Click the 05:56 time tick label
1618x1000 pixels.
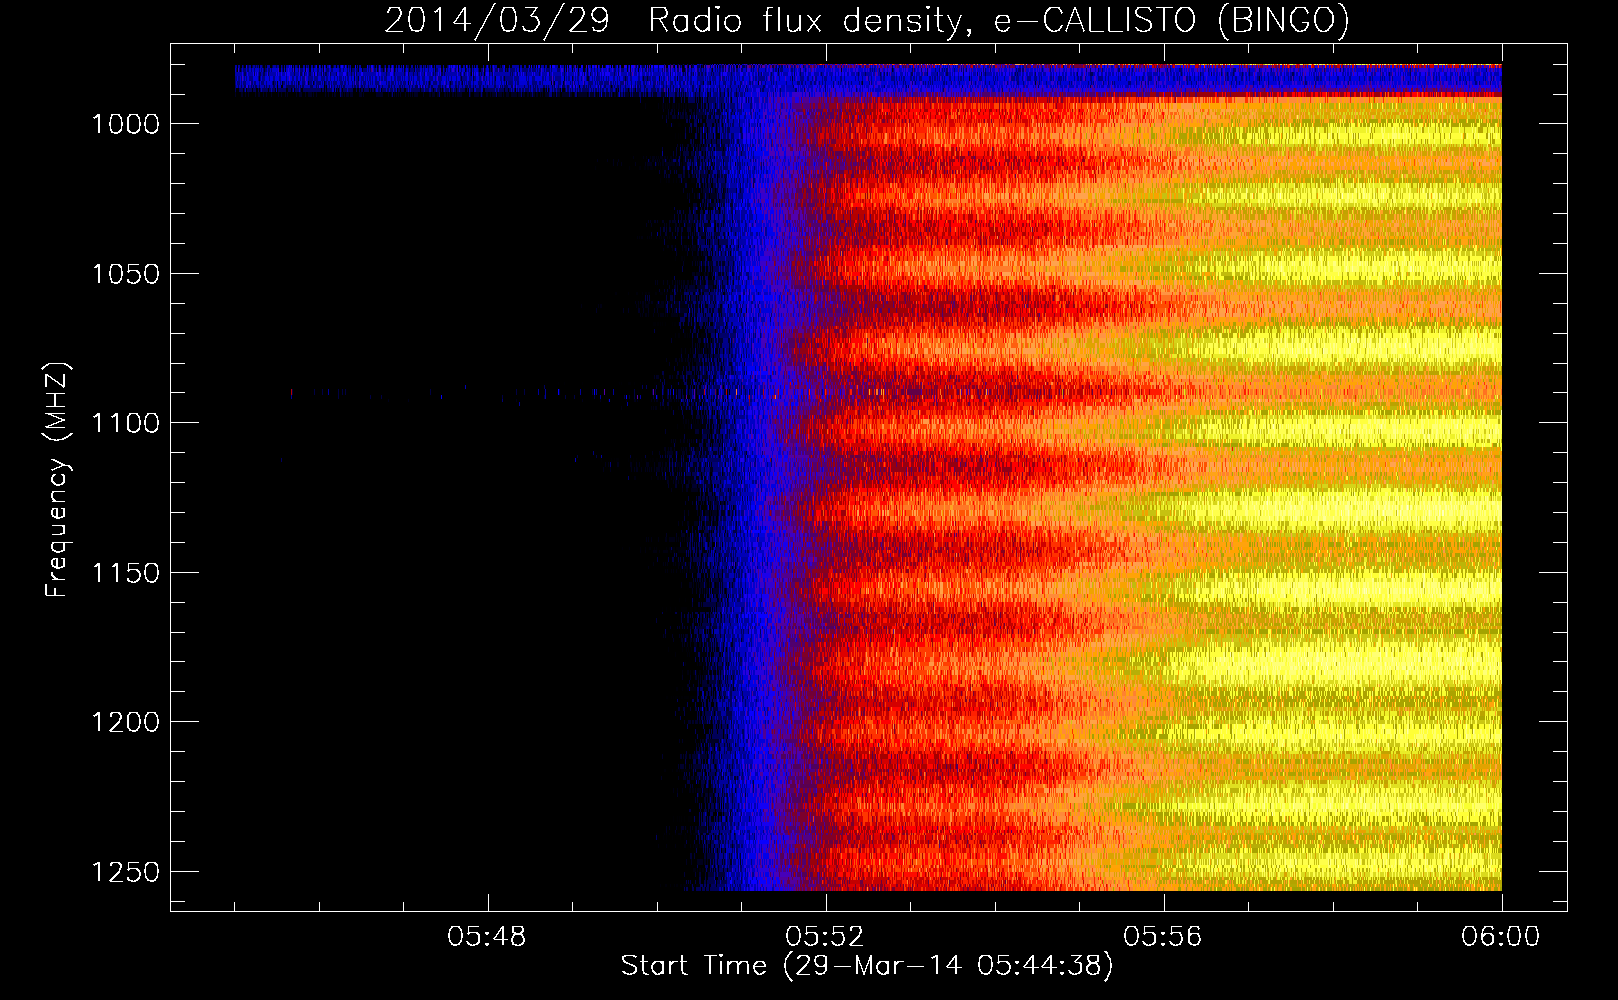(x=1163, y=937)
